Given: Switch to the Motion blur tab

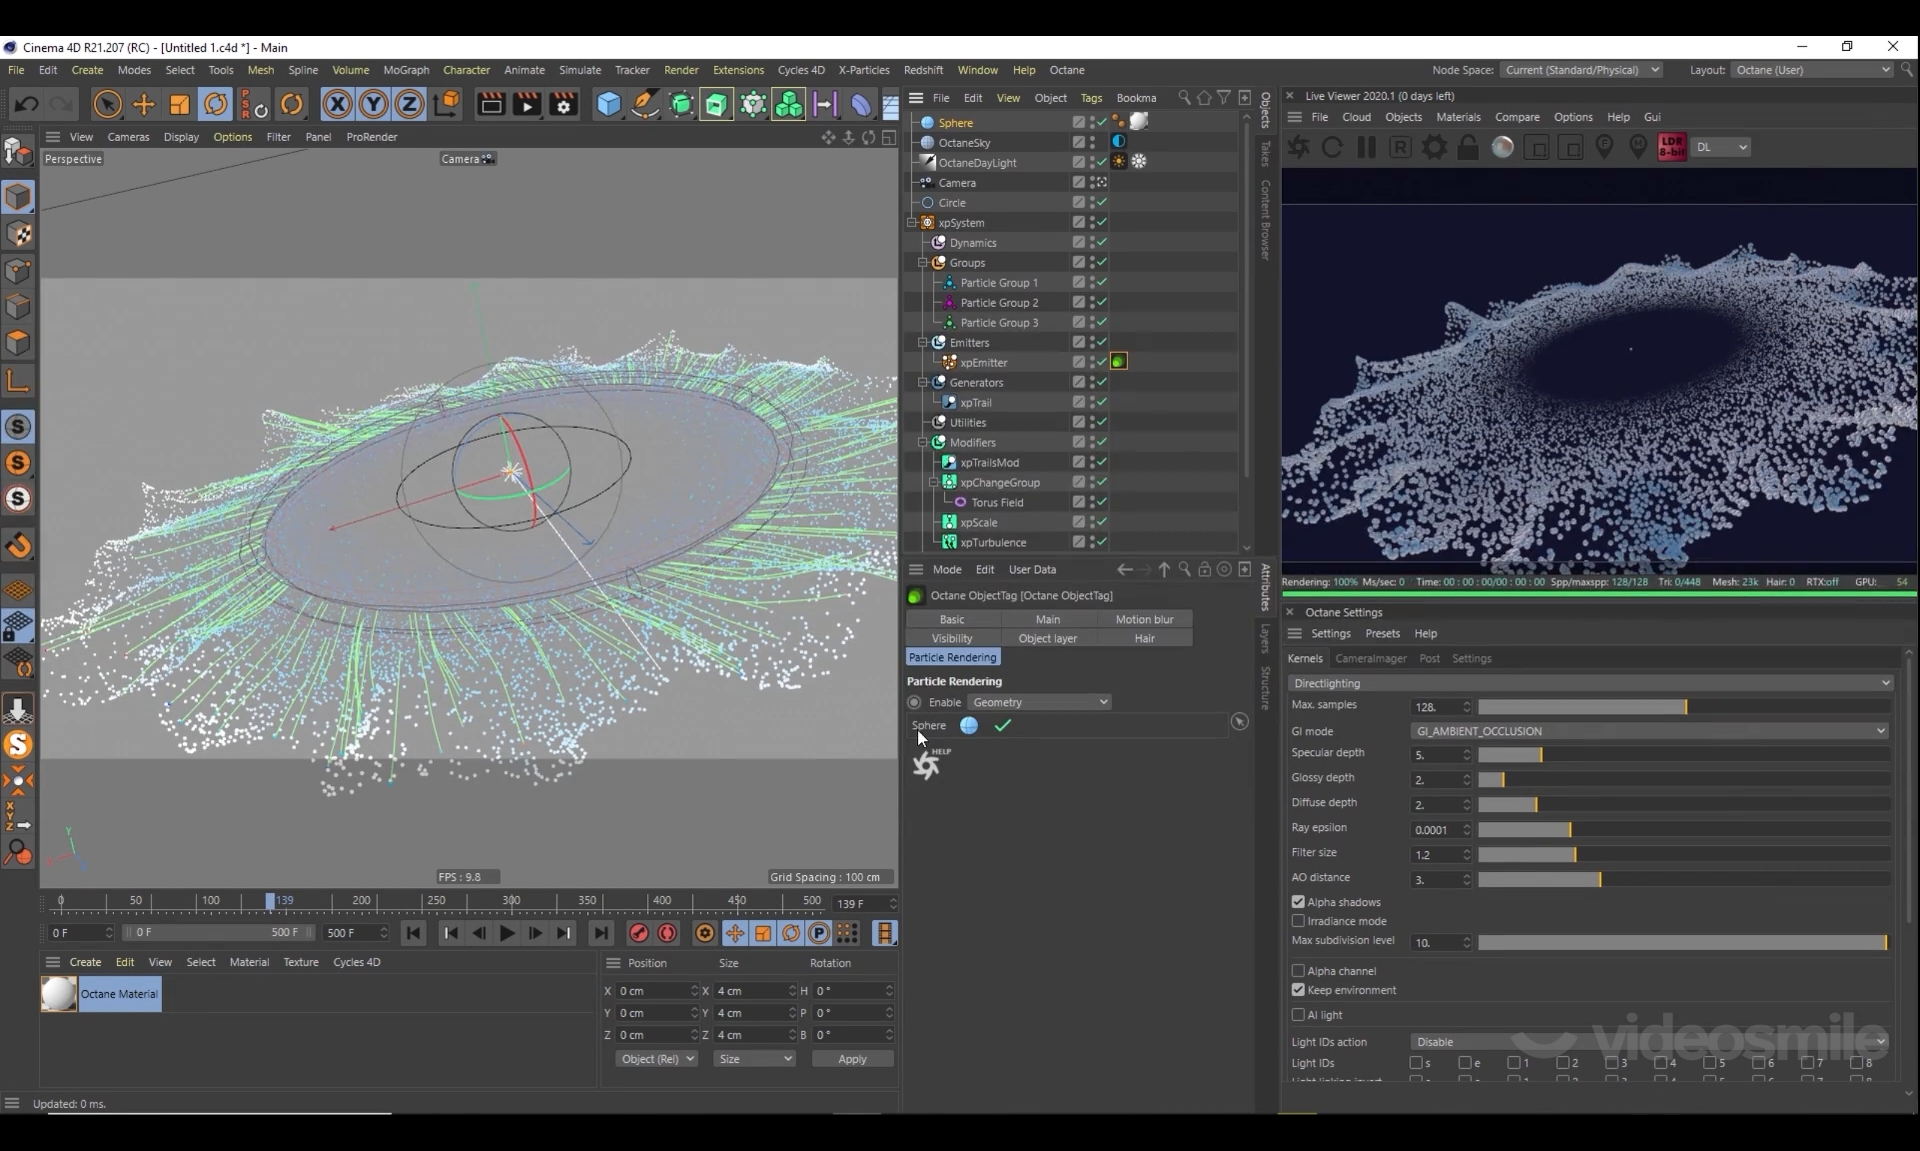Looking at the screenshot, I should click(1144, 619).
